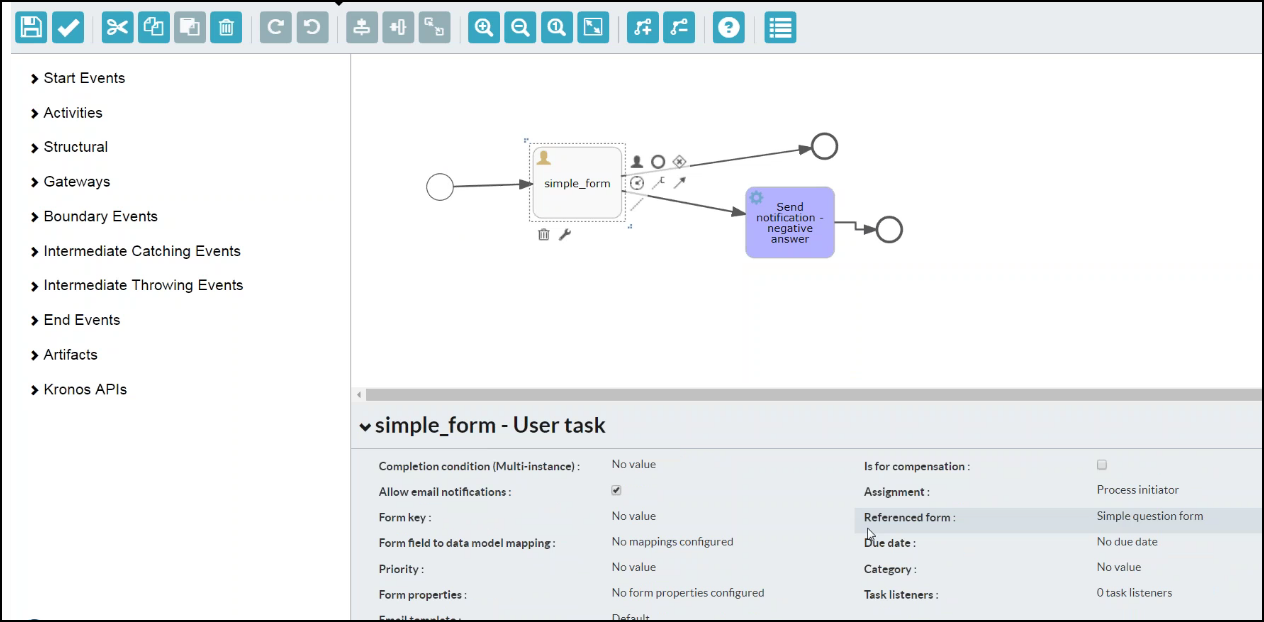Expand the Boundary Events palette group
The width and height of the screenshot is (1264, 622).
pos(94,216)
